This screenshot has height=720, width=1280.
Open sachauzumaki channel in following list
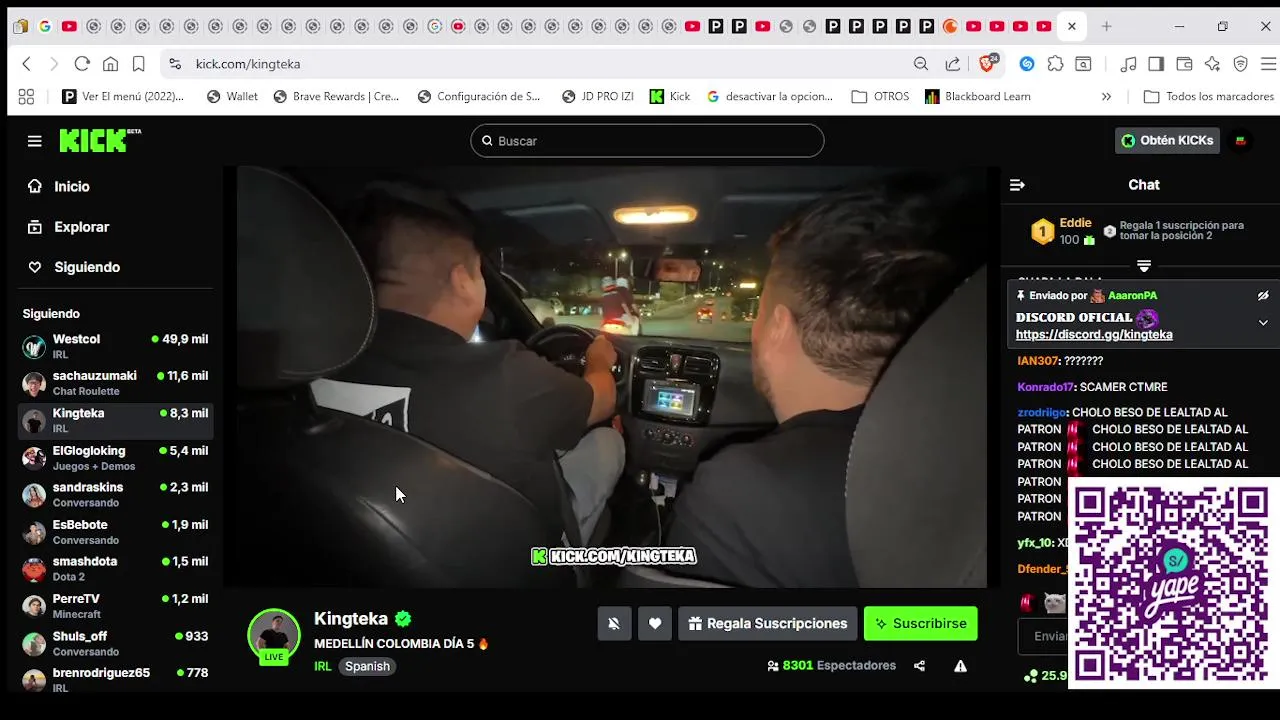(x=115, y=383)
